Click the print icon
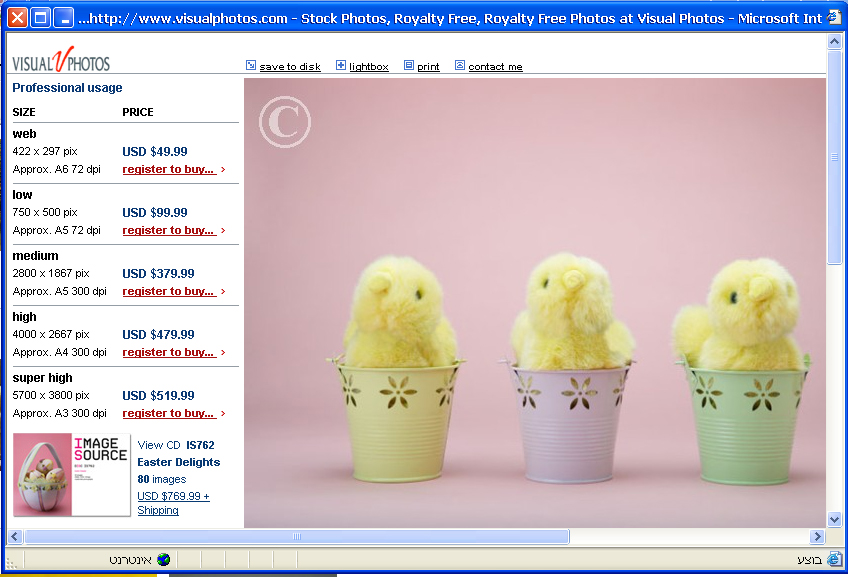 (409, 65)
